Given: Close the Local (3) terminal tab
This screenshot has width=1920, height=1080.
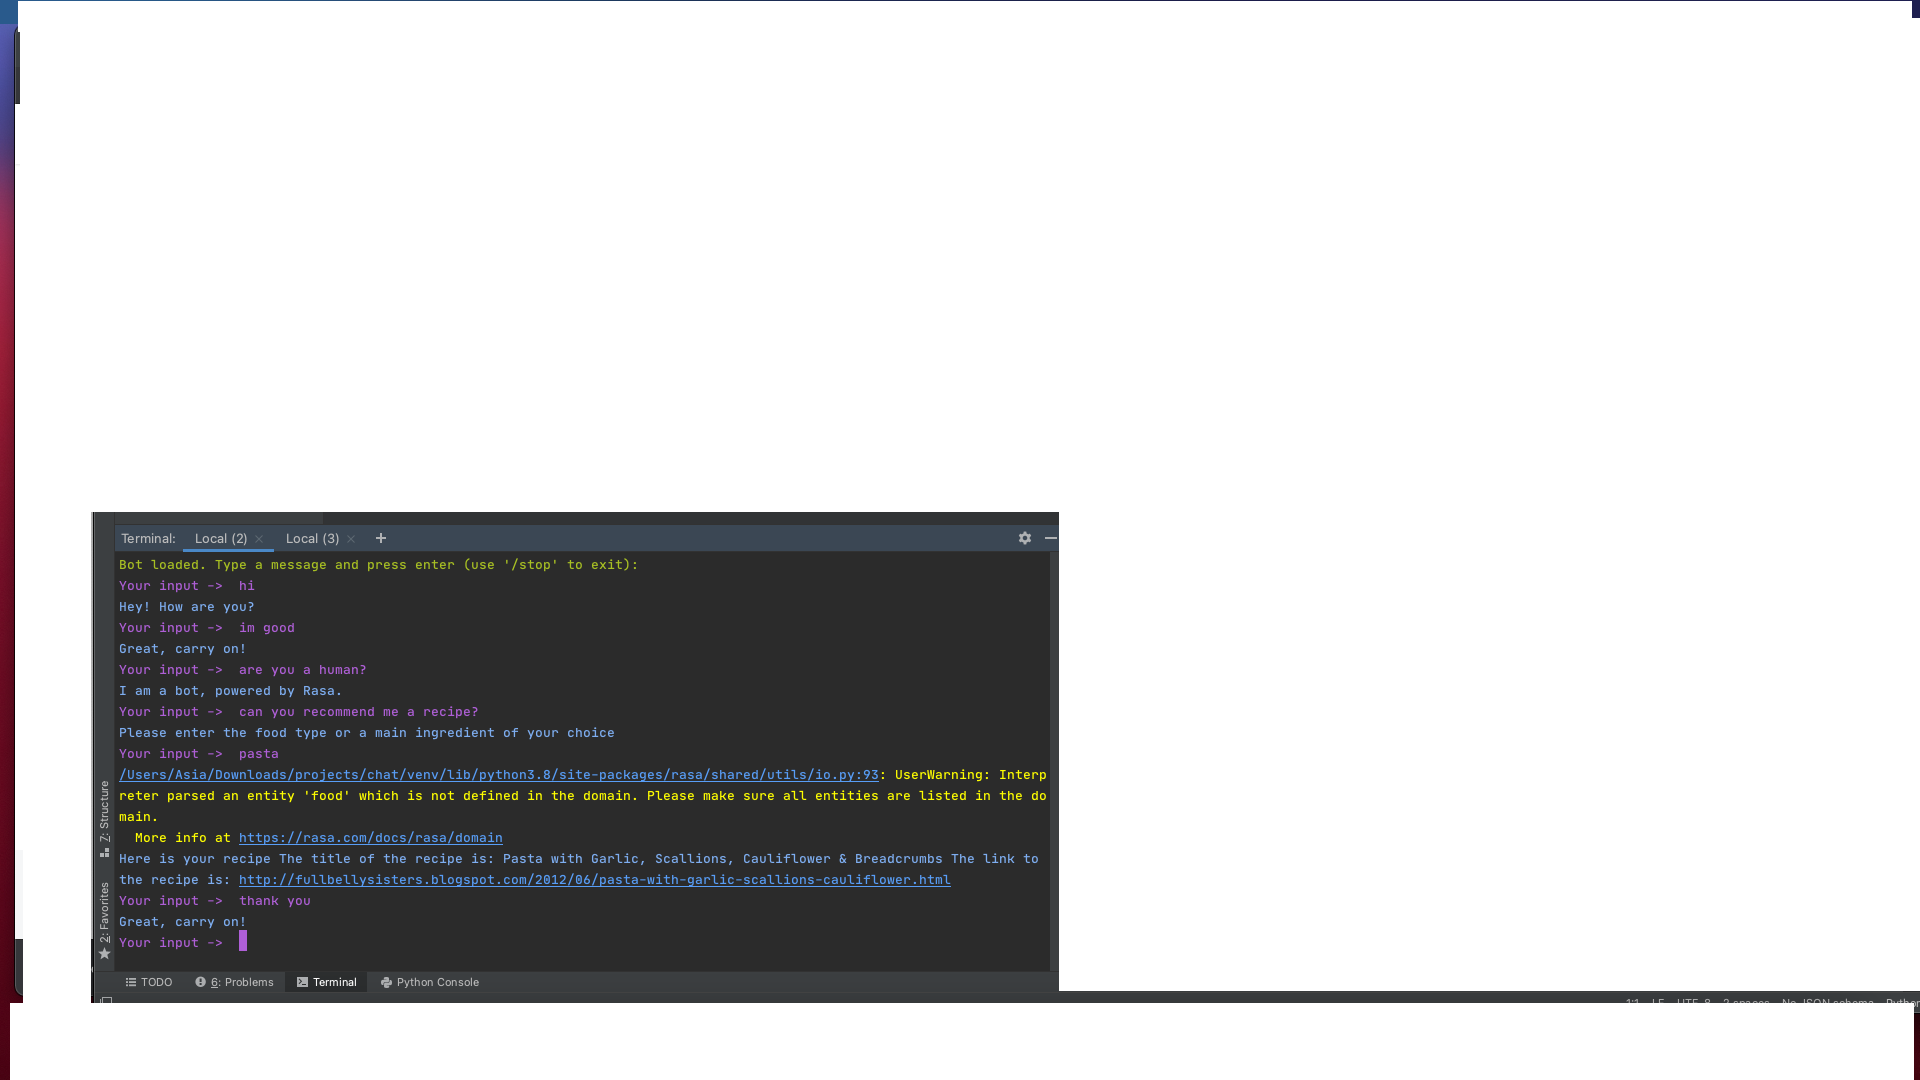Looking at the screenshot, I should pos(351,539).
